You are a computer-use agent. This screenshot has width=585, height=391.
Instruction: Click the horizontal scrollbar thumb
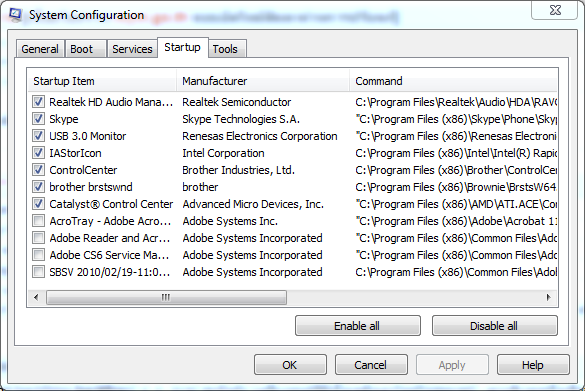pyautogui.click(x=166, y=297)
